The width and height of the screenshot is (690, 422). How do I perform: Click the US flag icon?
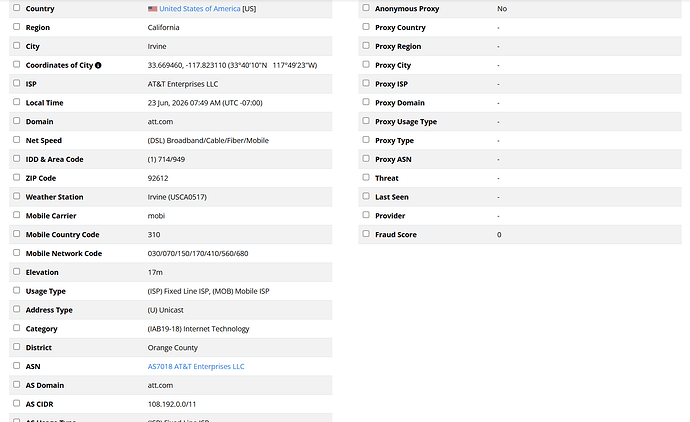point(153,9)
